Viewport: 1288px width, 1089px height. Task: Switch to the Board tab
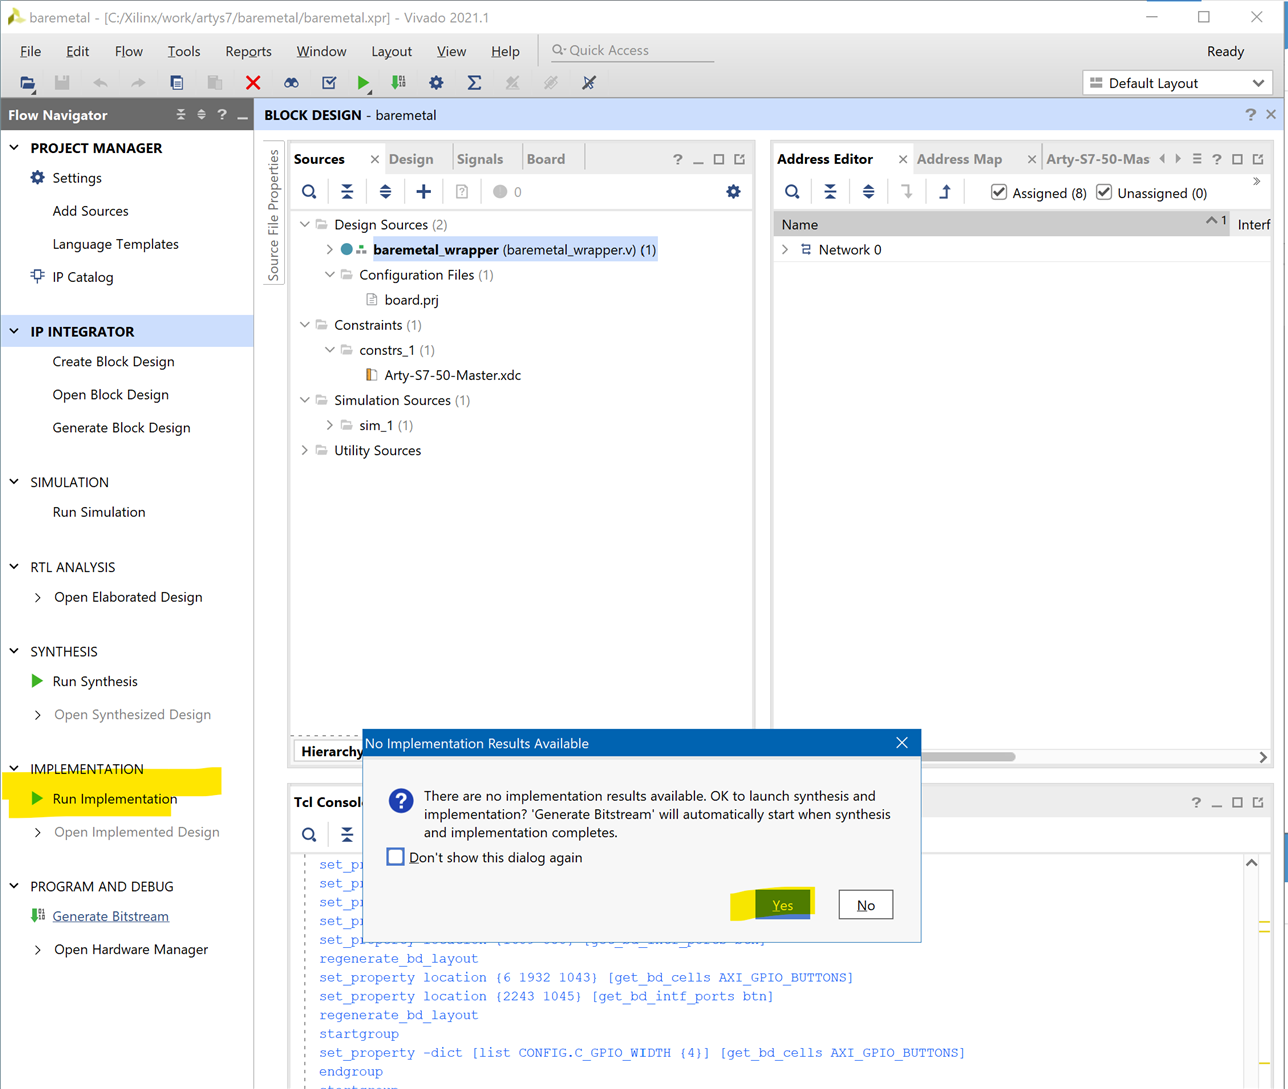click(x=546, y=159)
